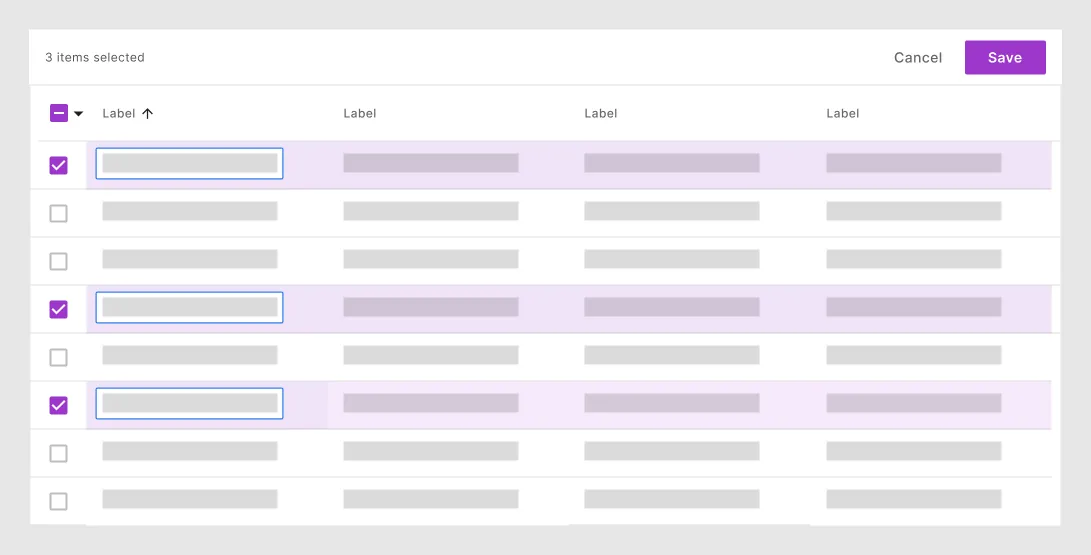Image resolution: width=1091 pixels, height=555 pixels.
Task: Click the third Label column header
Action: point(601,114)
